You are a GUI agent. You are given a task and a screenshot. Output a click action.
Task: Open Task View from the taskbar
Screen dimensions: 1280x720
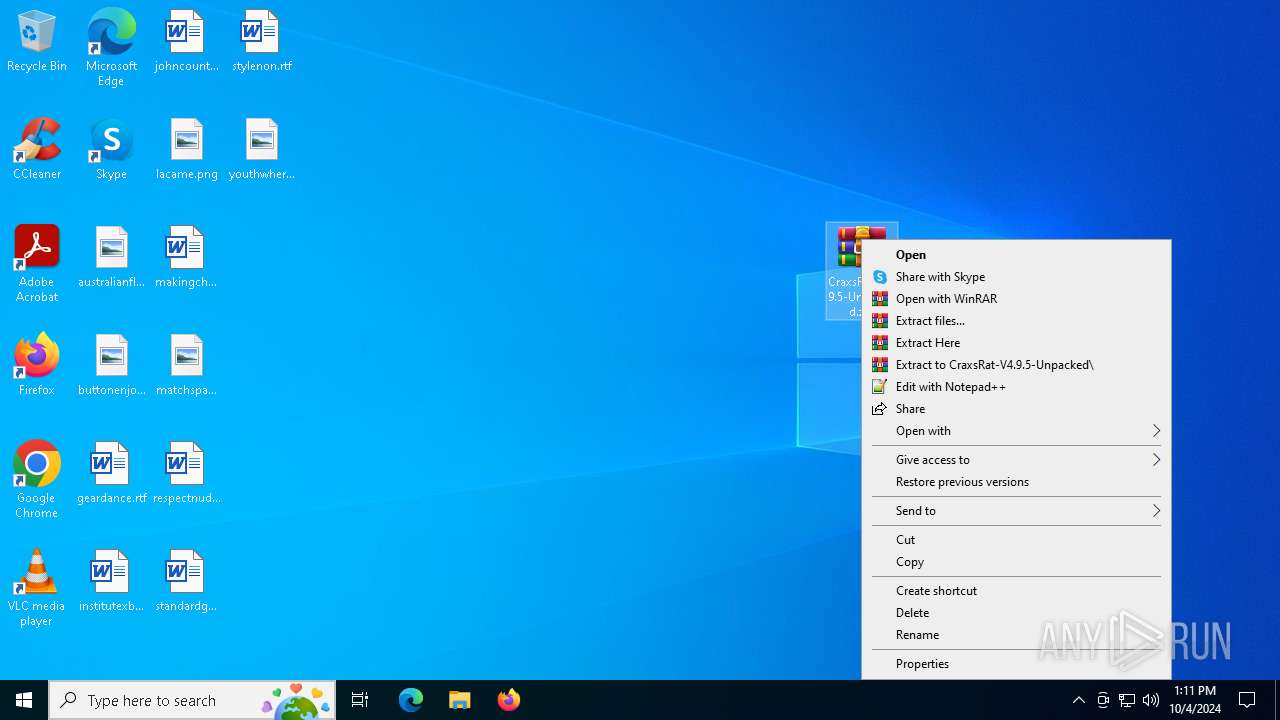coord(360,700)
